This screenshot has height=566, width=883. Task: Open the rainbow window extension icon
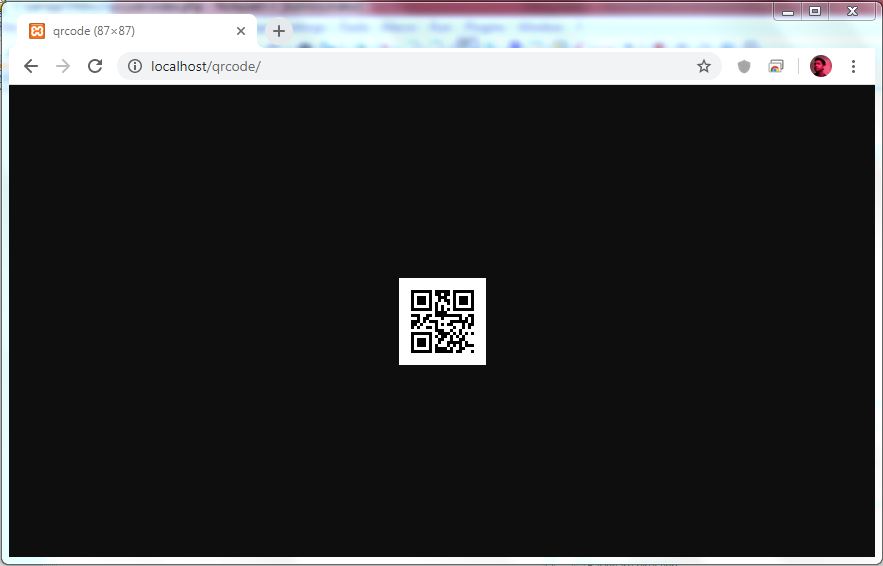click(x=776, y=66)
